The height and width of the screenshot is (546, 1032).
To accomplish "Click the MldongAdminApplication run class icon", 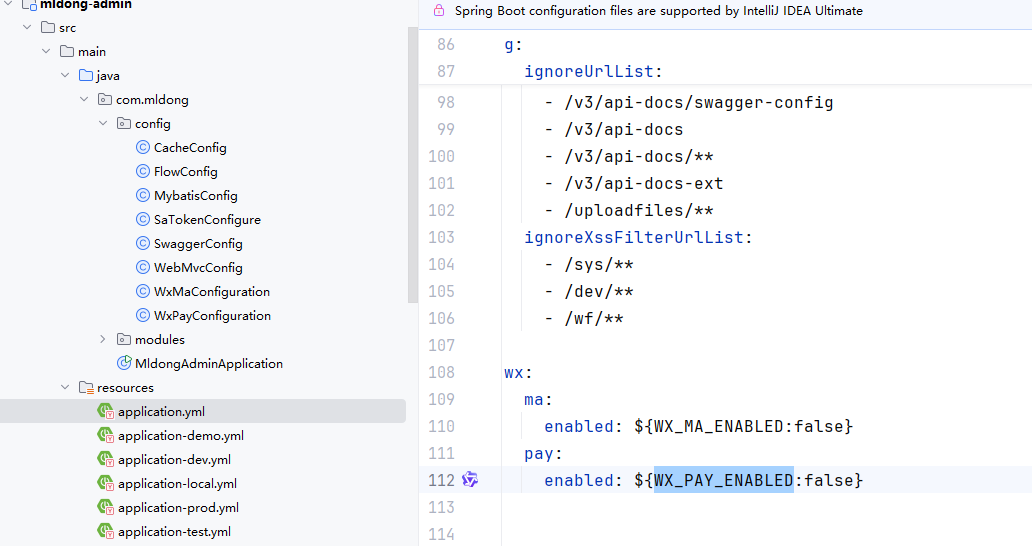I will click(124, 364).
